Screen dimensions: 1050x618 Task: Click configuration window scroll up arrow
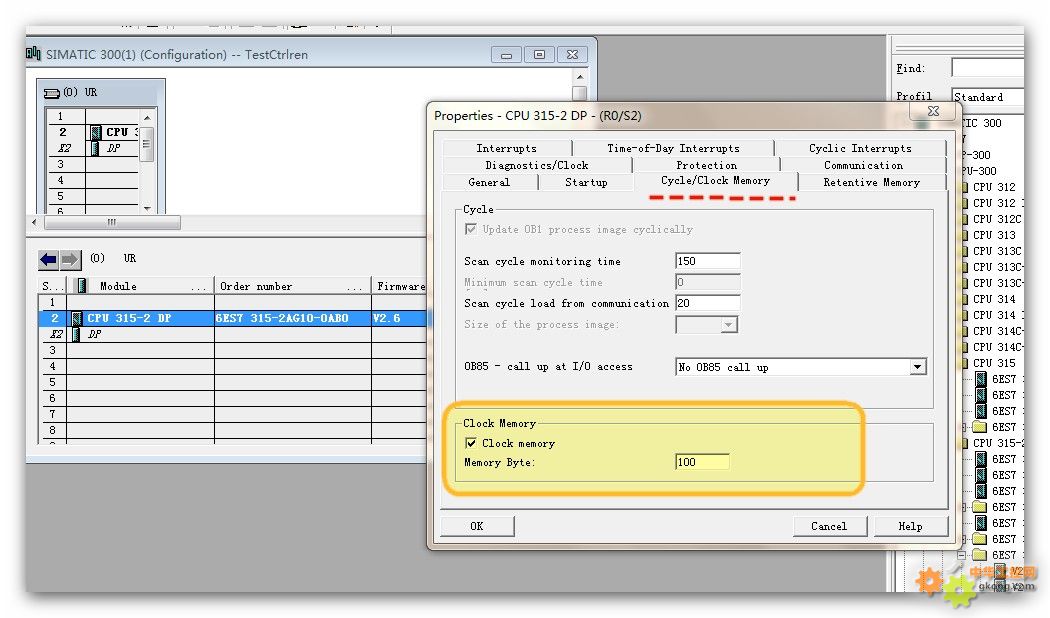[580, 77]
